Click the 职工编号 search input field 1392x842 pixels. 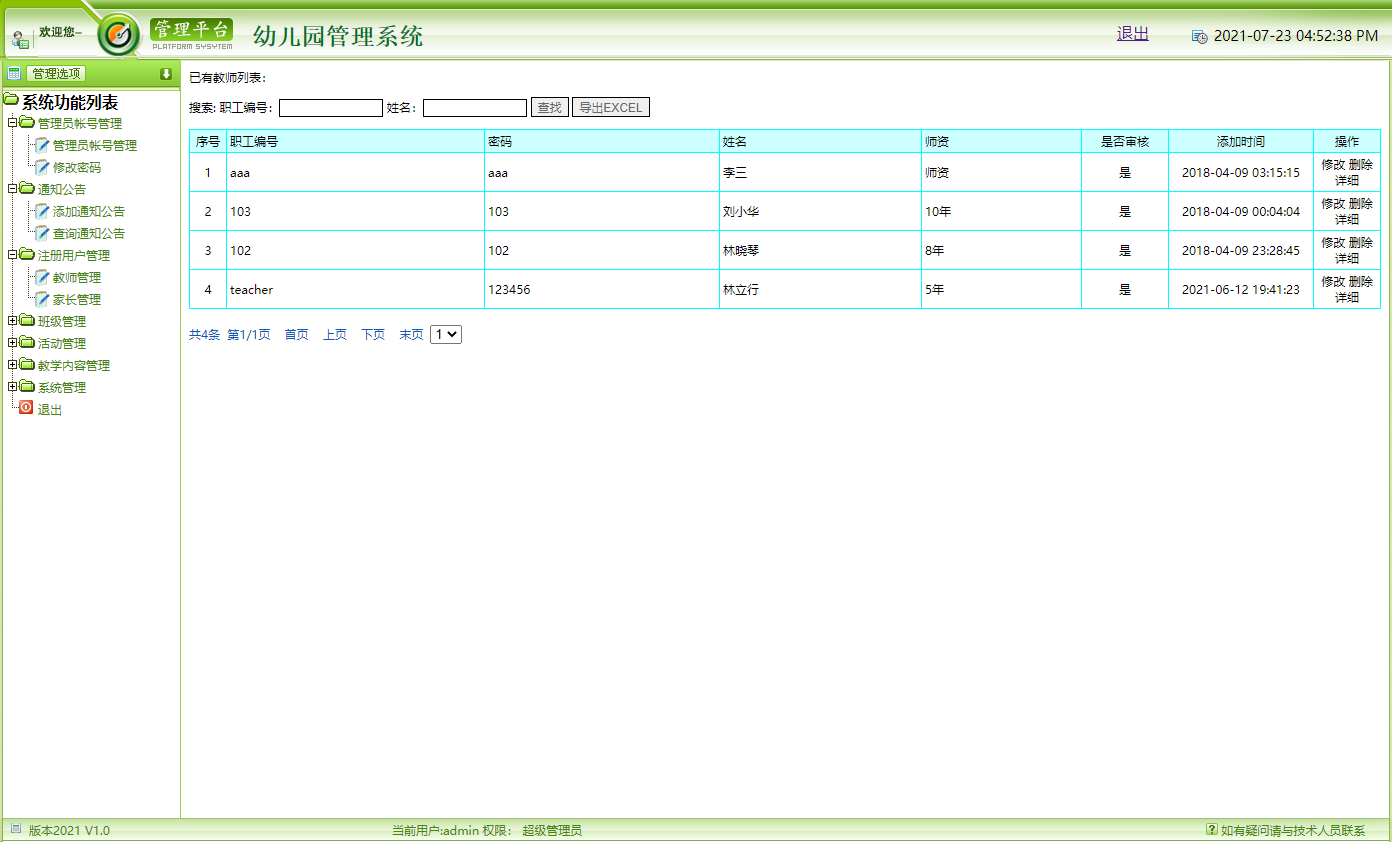tap(330, 107)
